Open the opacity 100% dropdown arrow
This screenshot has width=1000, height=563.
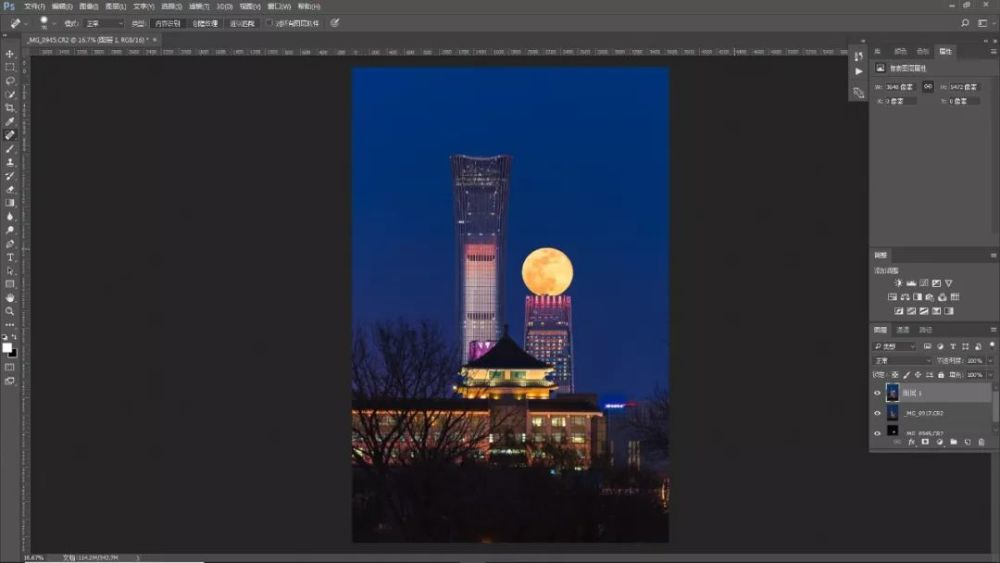click(x=990, y=361)
